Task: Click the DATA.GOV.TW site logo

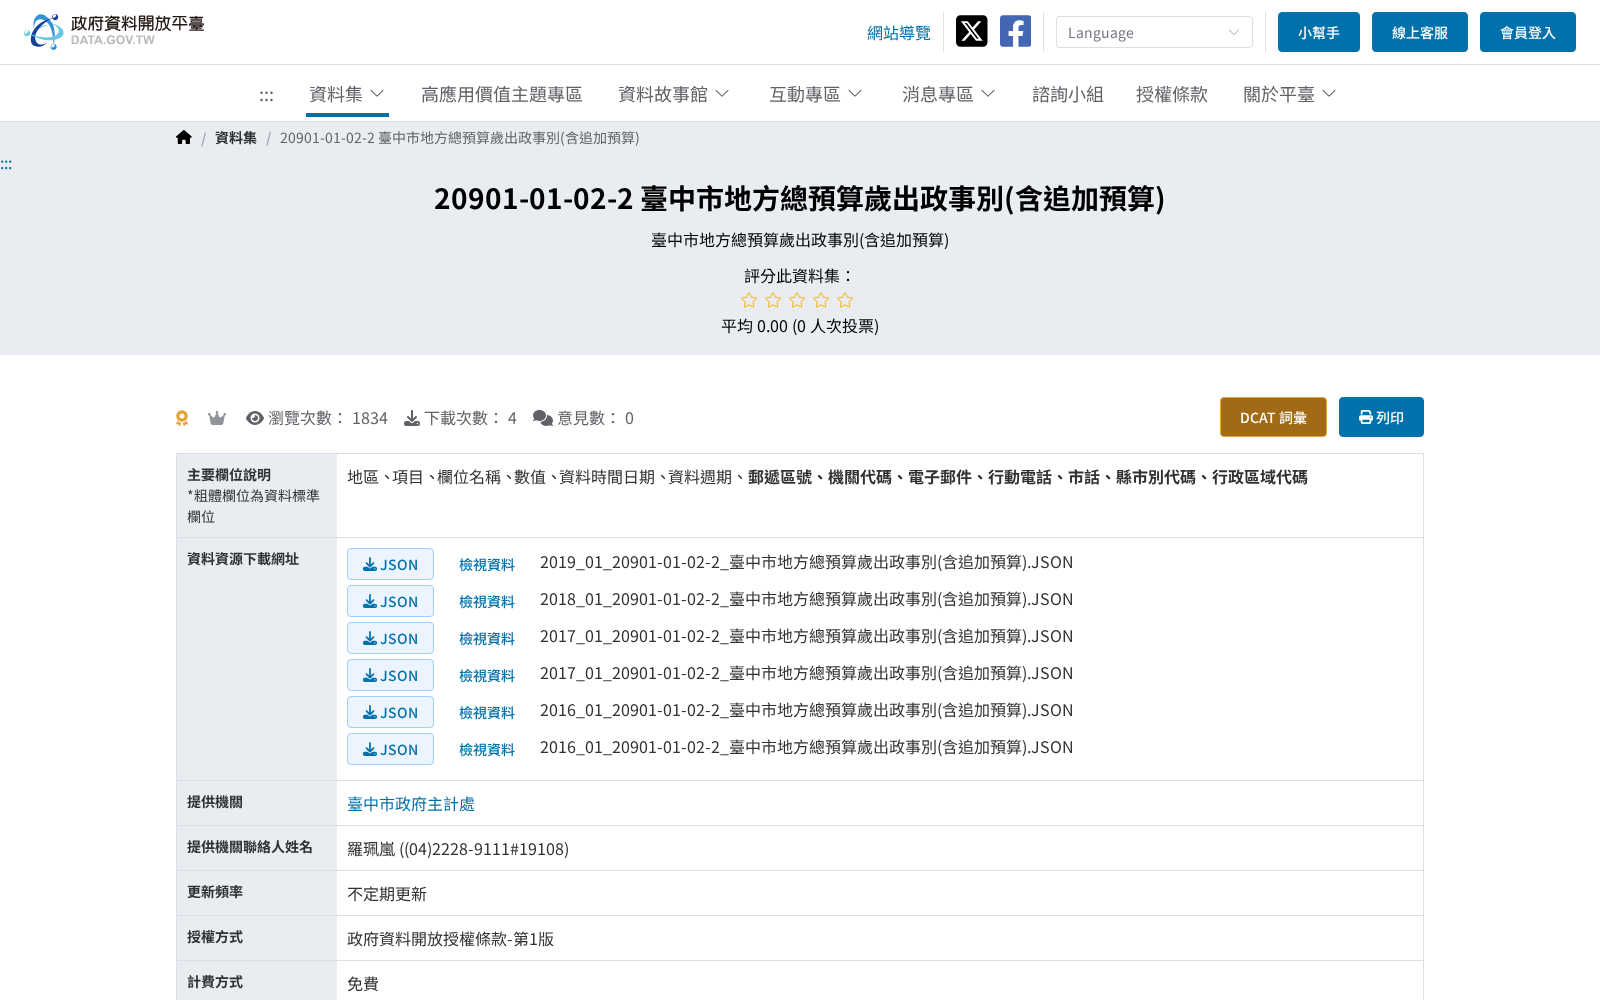Action: coord(114,31)
